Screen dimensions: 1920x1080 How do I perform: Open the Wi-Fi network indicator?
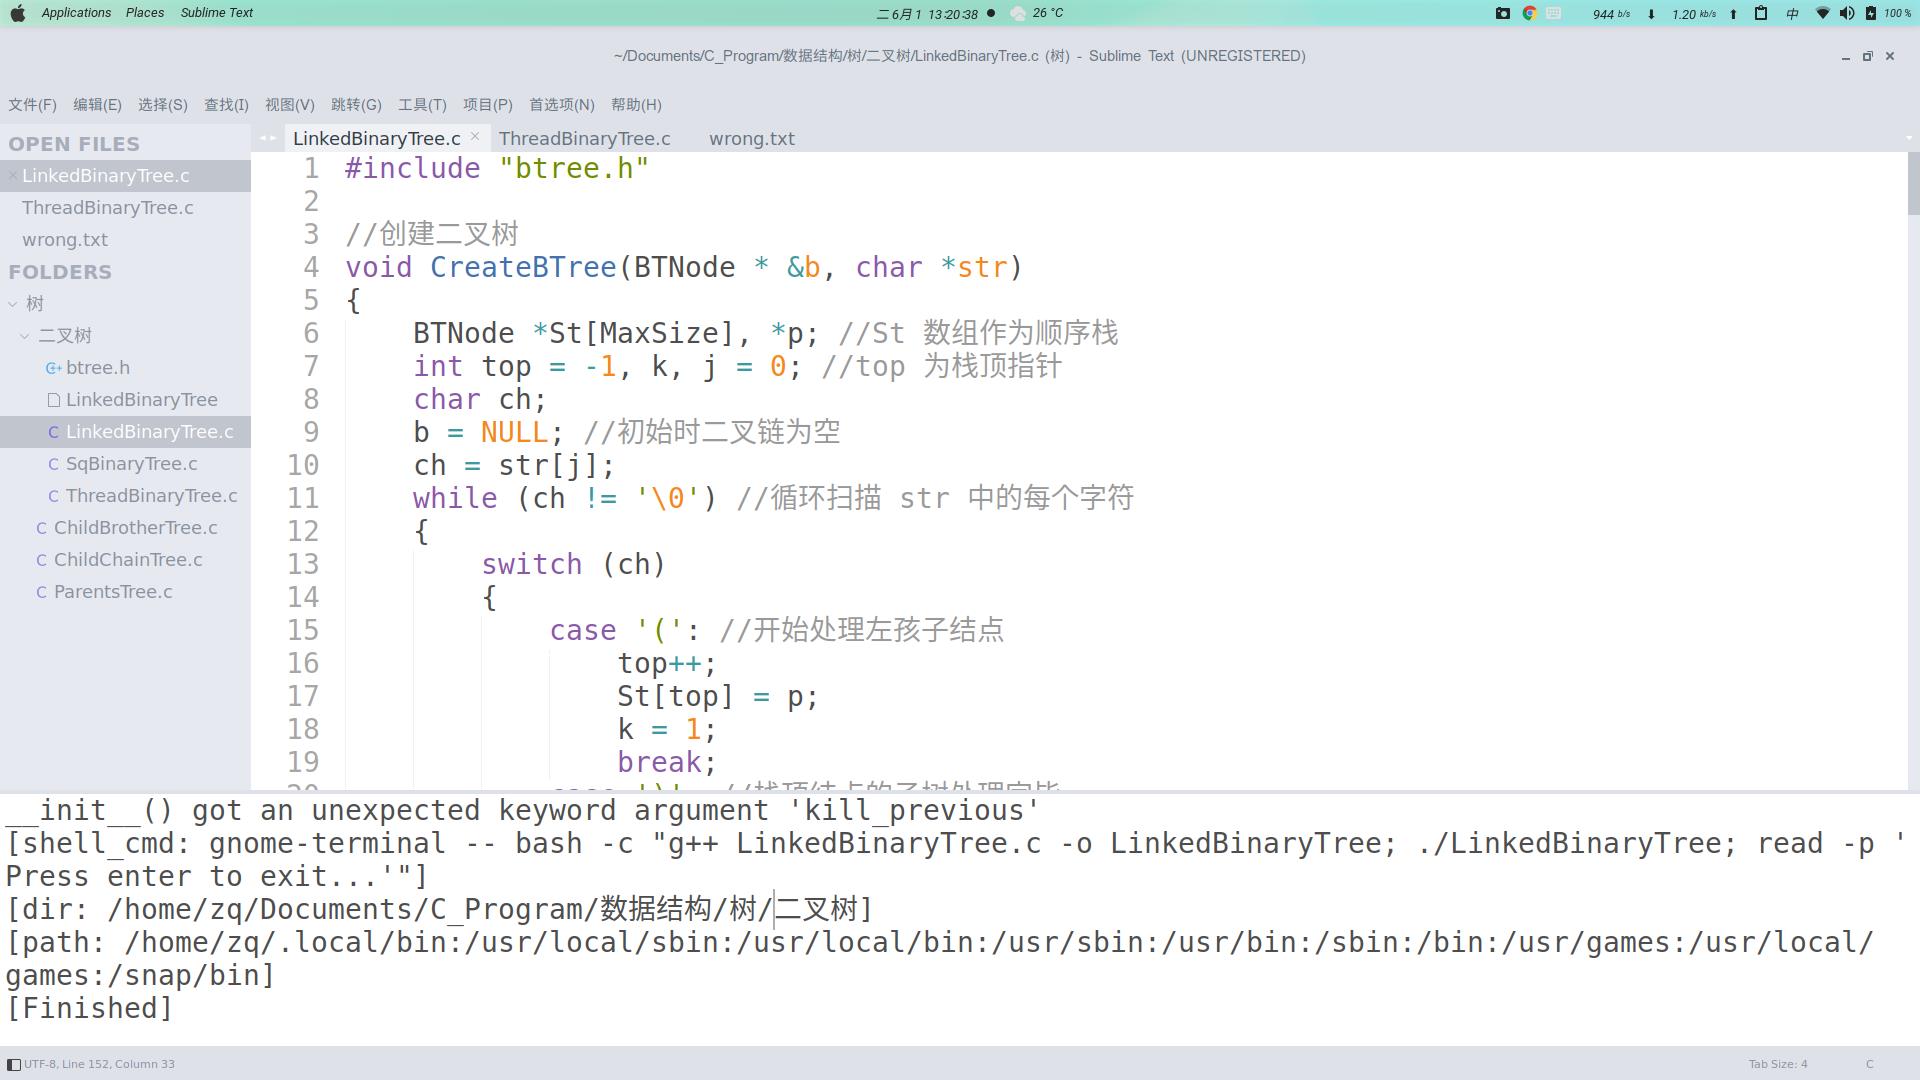[1822, 13]
